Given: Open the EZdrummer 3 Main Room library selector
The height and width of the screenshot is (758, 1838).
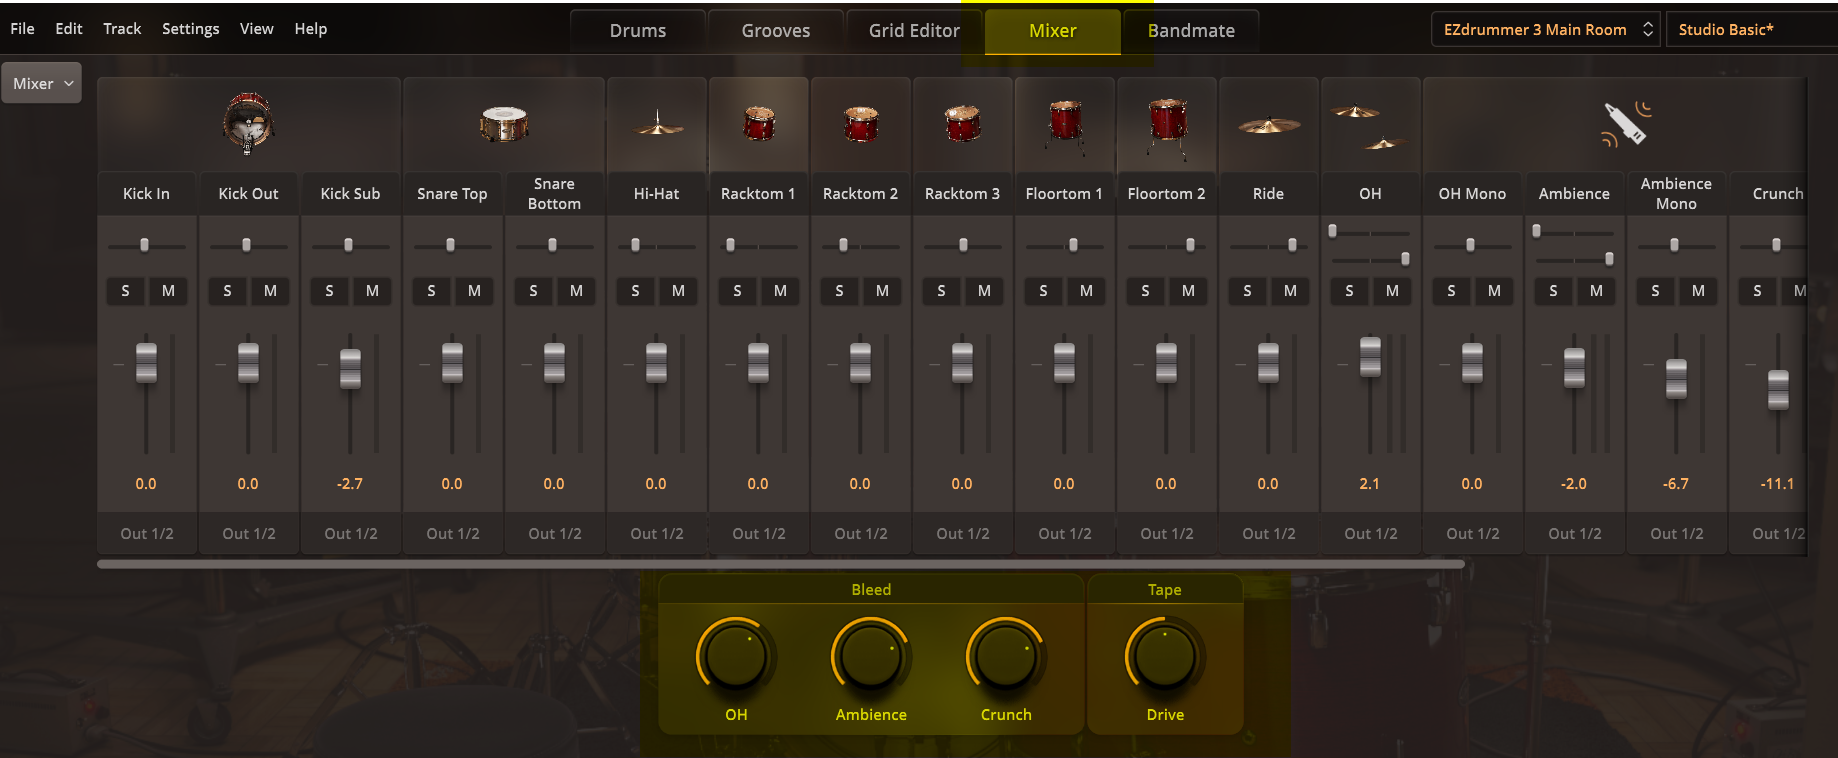Looking at the screenshot, I should pyautogui.click(x=1546, y=30).
